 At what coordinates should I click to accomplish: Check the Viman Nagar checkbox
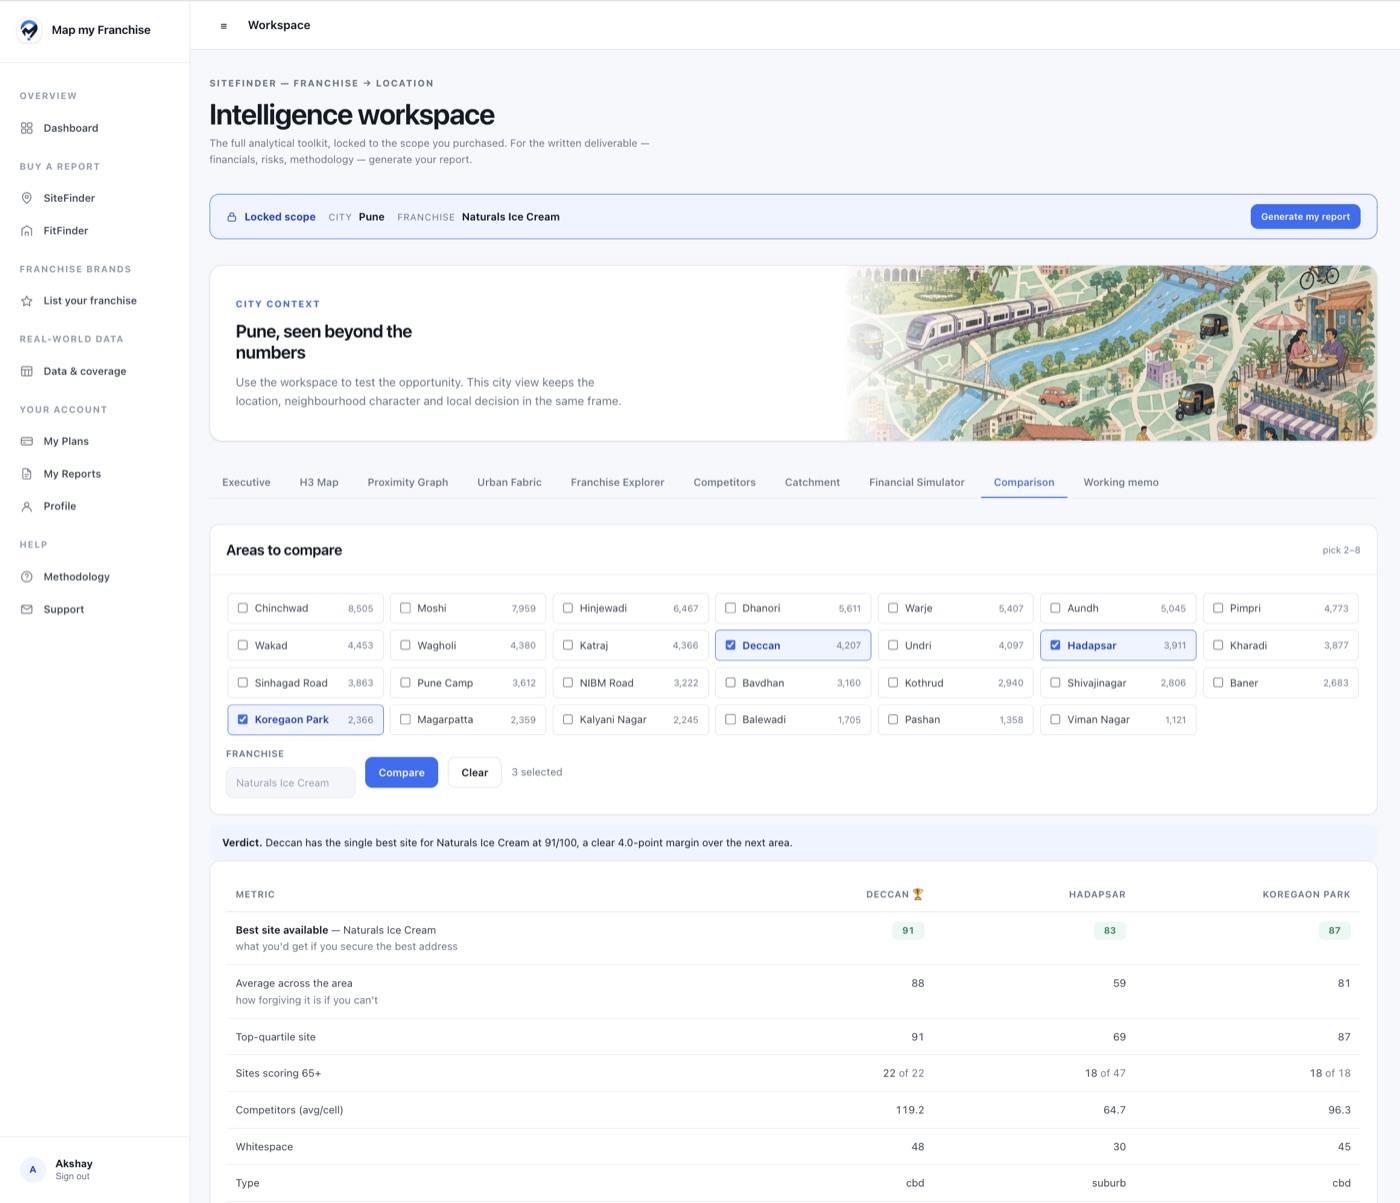click(1055, 719)
